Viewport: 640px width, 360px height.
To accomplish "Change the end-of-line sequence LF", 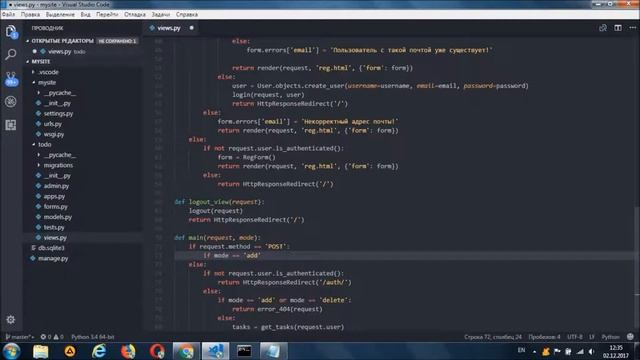I will [x=591, y=337].
